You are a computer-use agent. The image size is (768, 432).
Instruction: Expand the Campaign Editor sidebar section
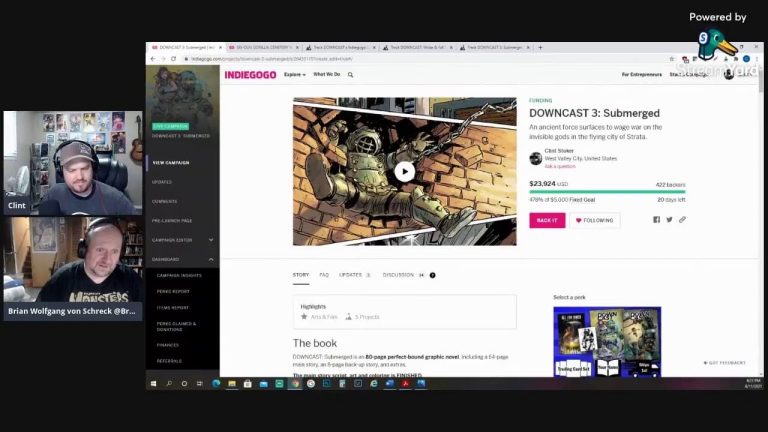point(210,240)
